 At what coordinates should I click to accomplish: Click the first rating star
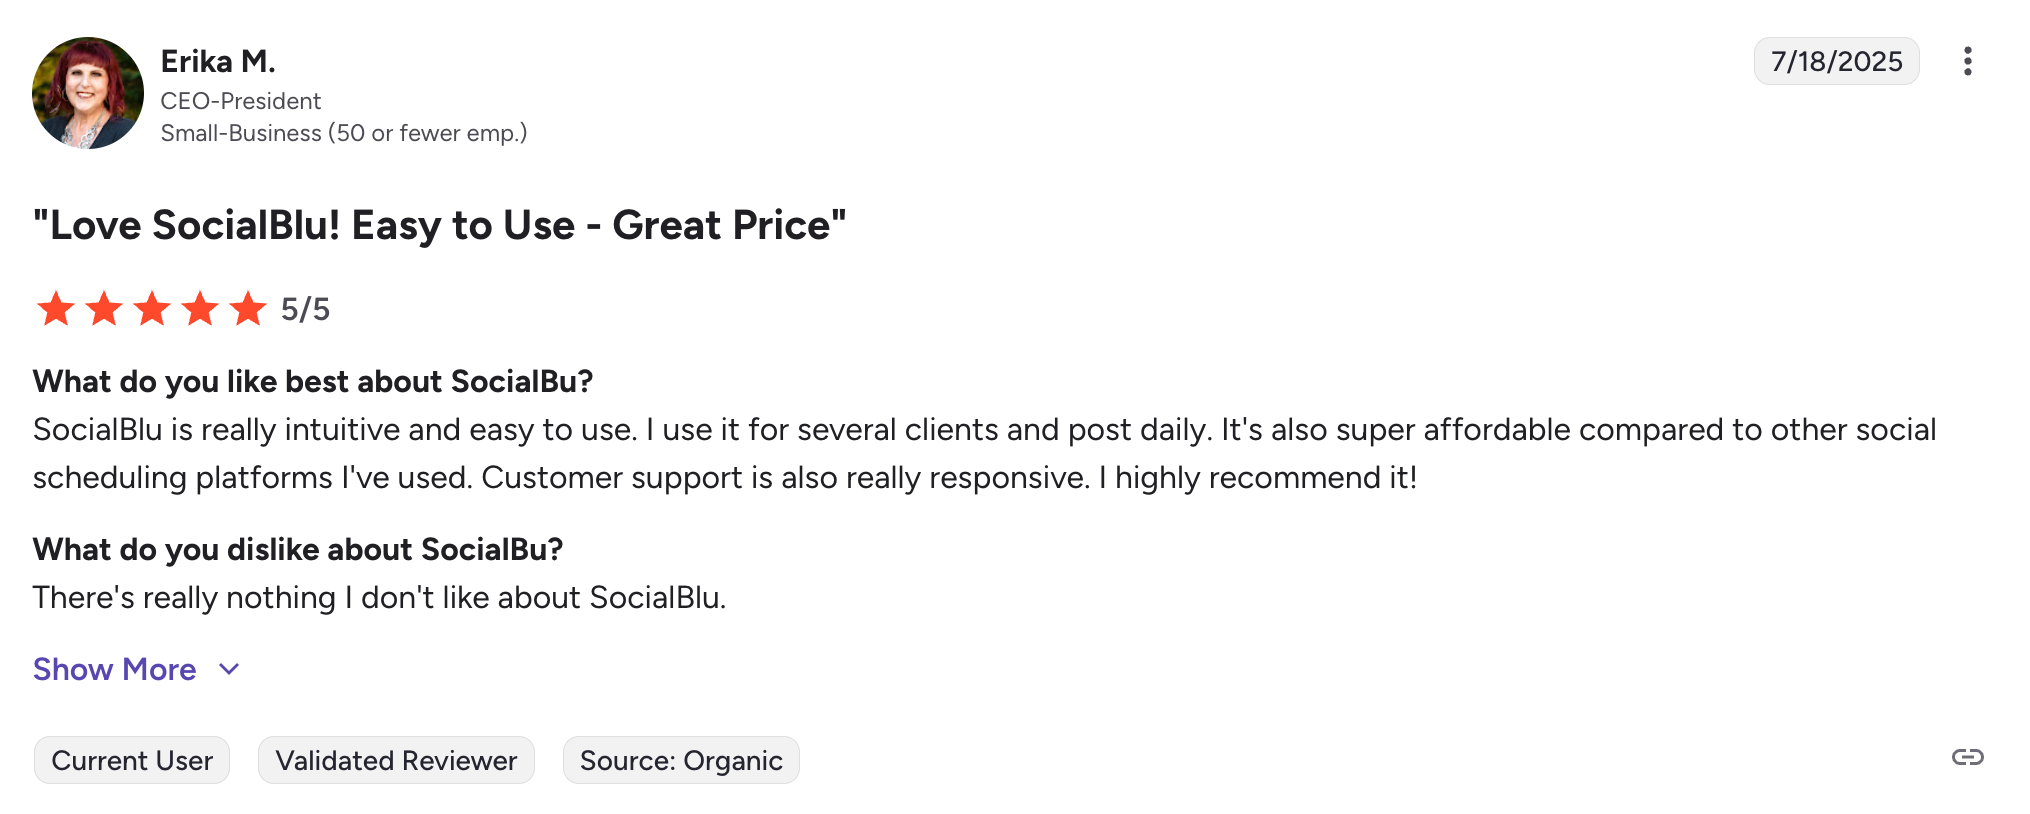[x=56, y=309]
